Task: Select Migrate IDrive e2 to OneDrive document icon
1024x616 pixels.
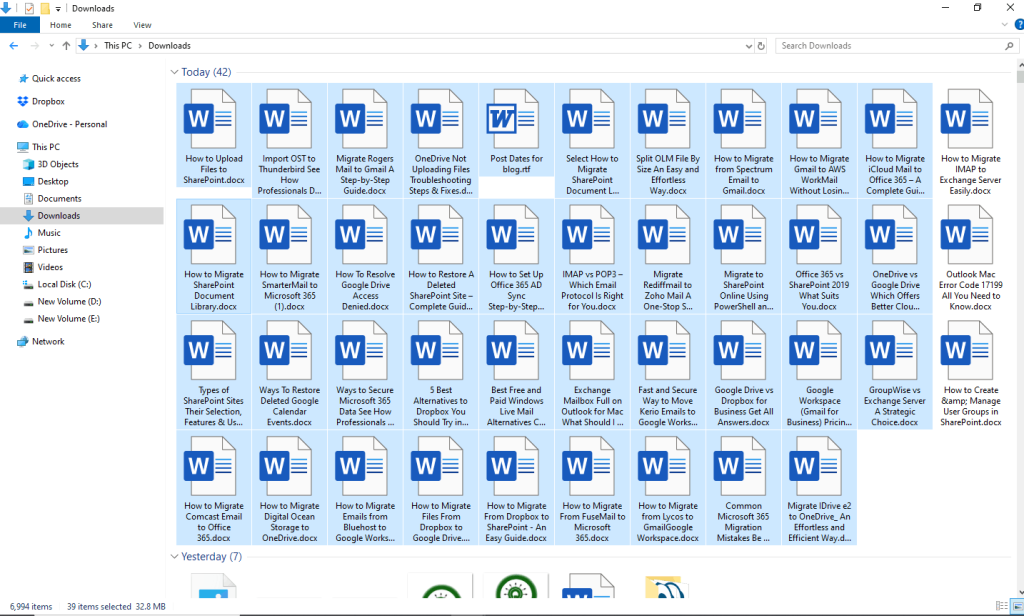Action: tap(816, 466)
